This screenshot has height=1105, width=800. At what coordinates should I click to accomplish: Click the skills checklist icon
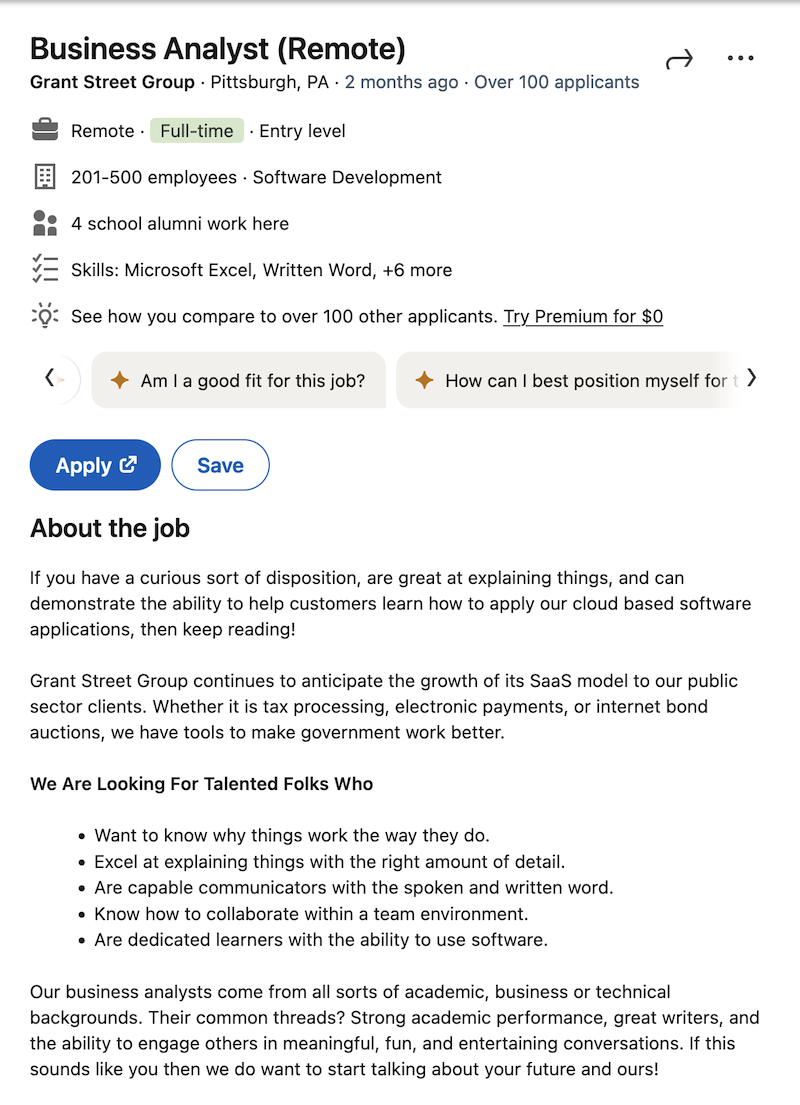coord(45,269)
